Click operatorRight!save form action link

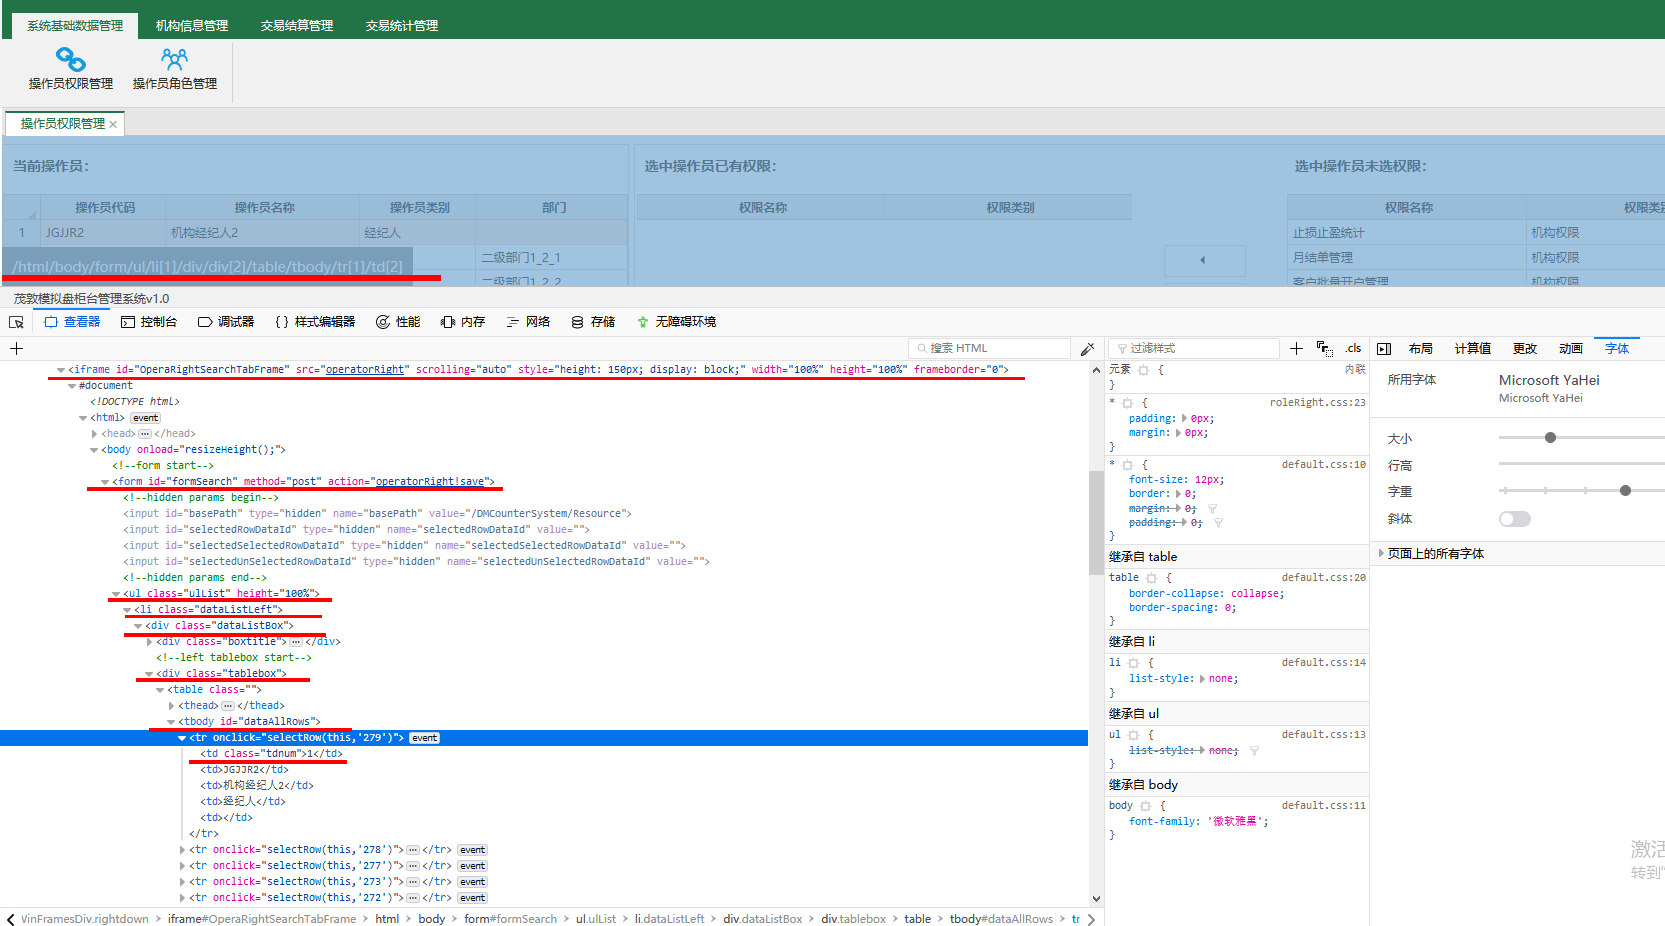(x=429, y=482)
